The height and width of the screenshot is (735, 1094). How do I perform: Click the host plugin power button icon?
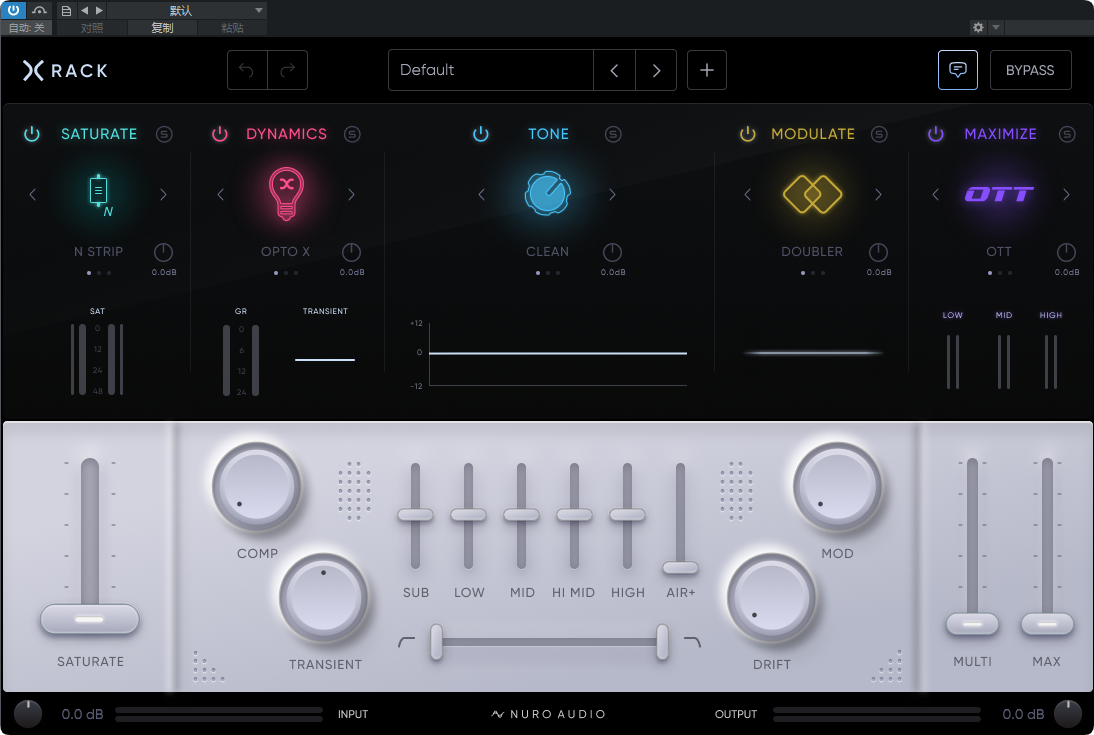(x=13, y=10)
